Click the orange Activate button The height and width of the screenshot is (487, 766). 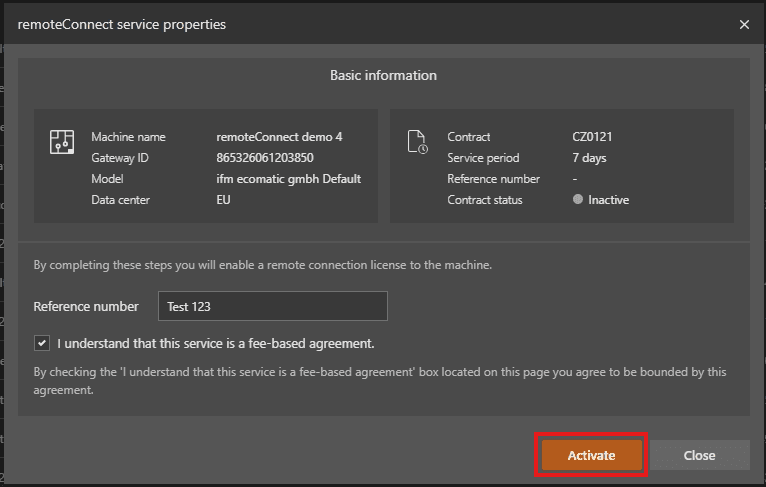tap(591, 455)
